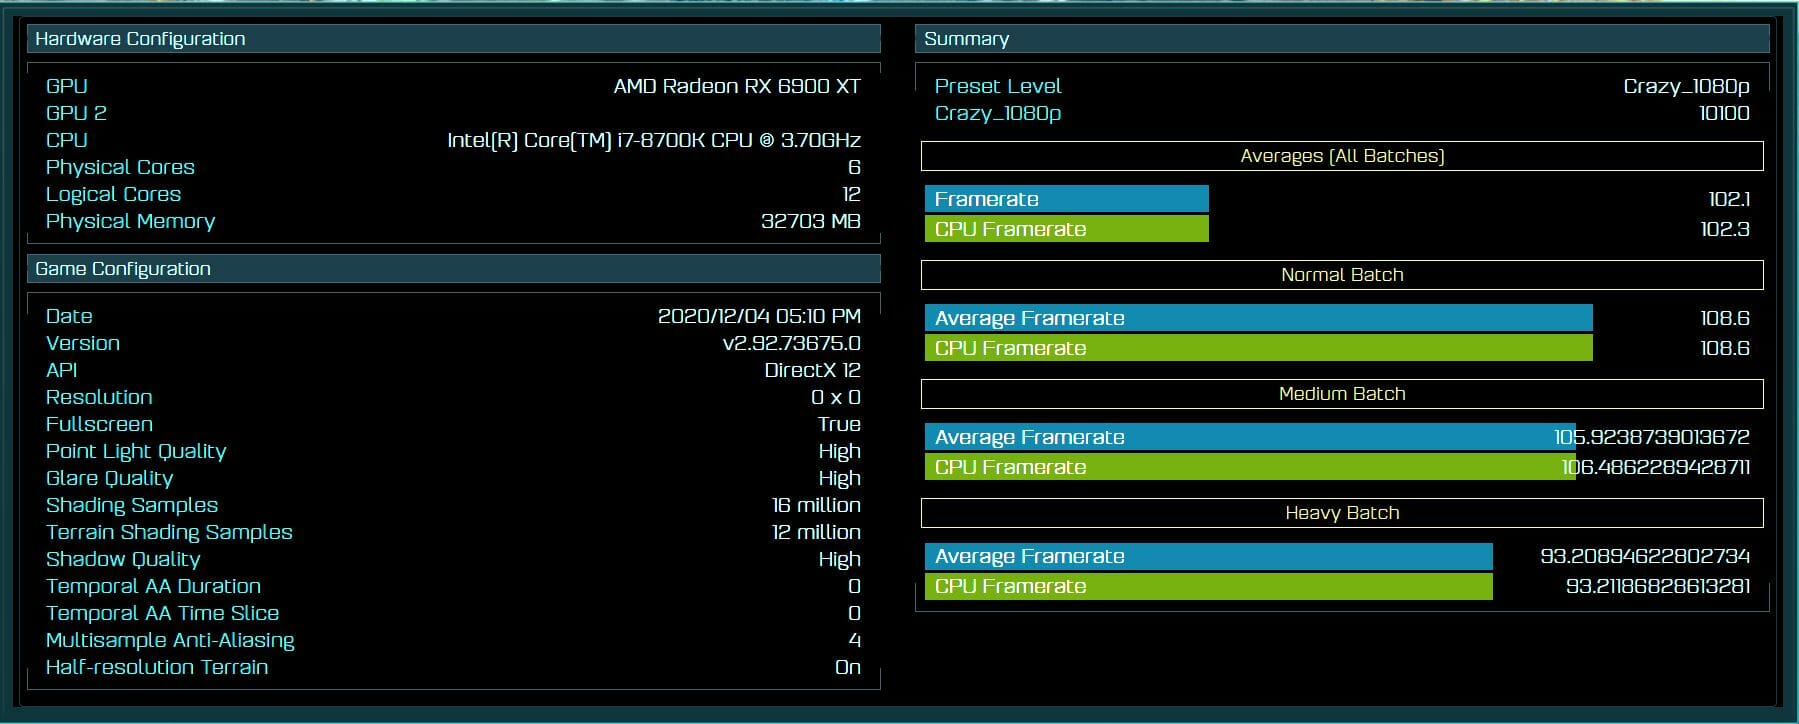Click the Half-resolution Terrain value On
Screen dimensions: 1799x724
(848, 667)
